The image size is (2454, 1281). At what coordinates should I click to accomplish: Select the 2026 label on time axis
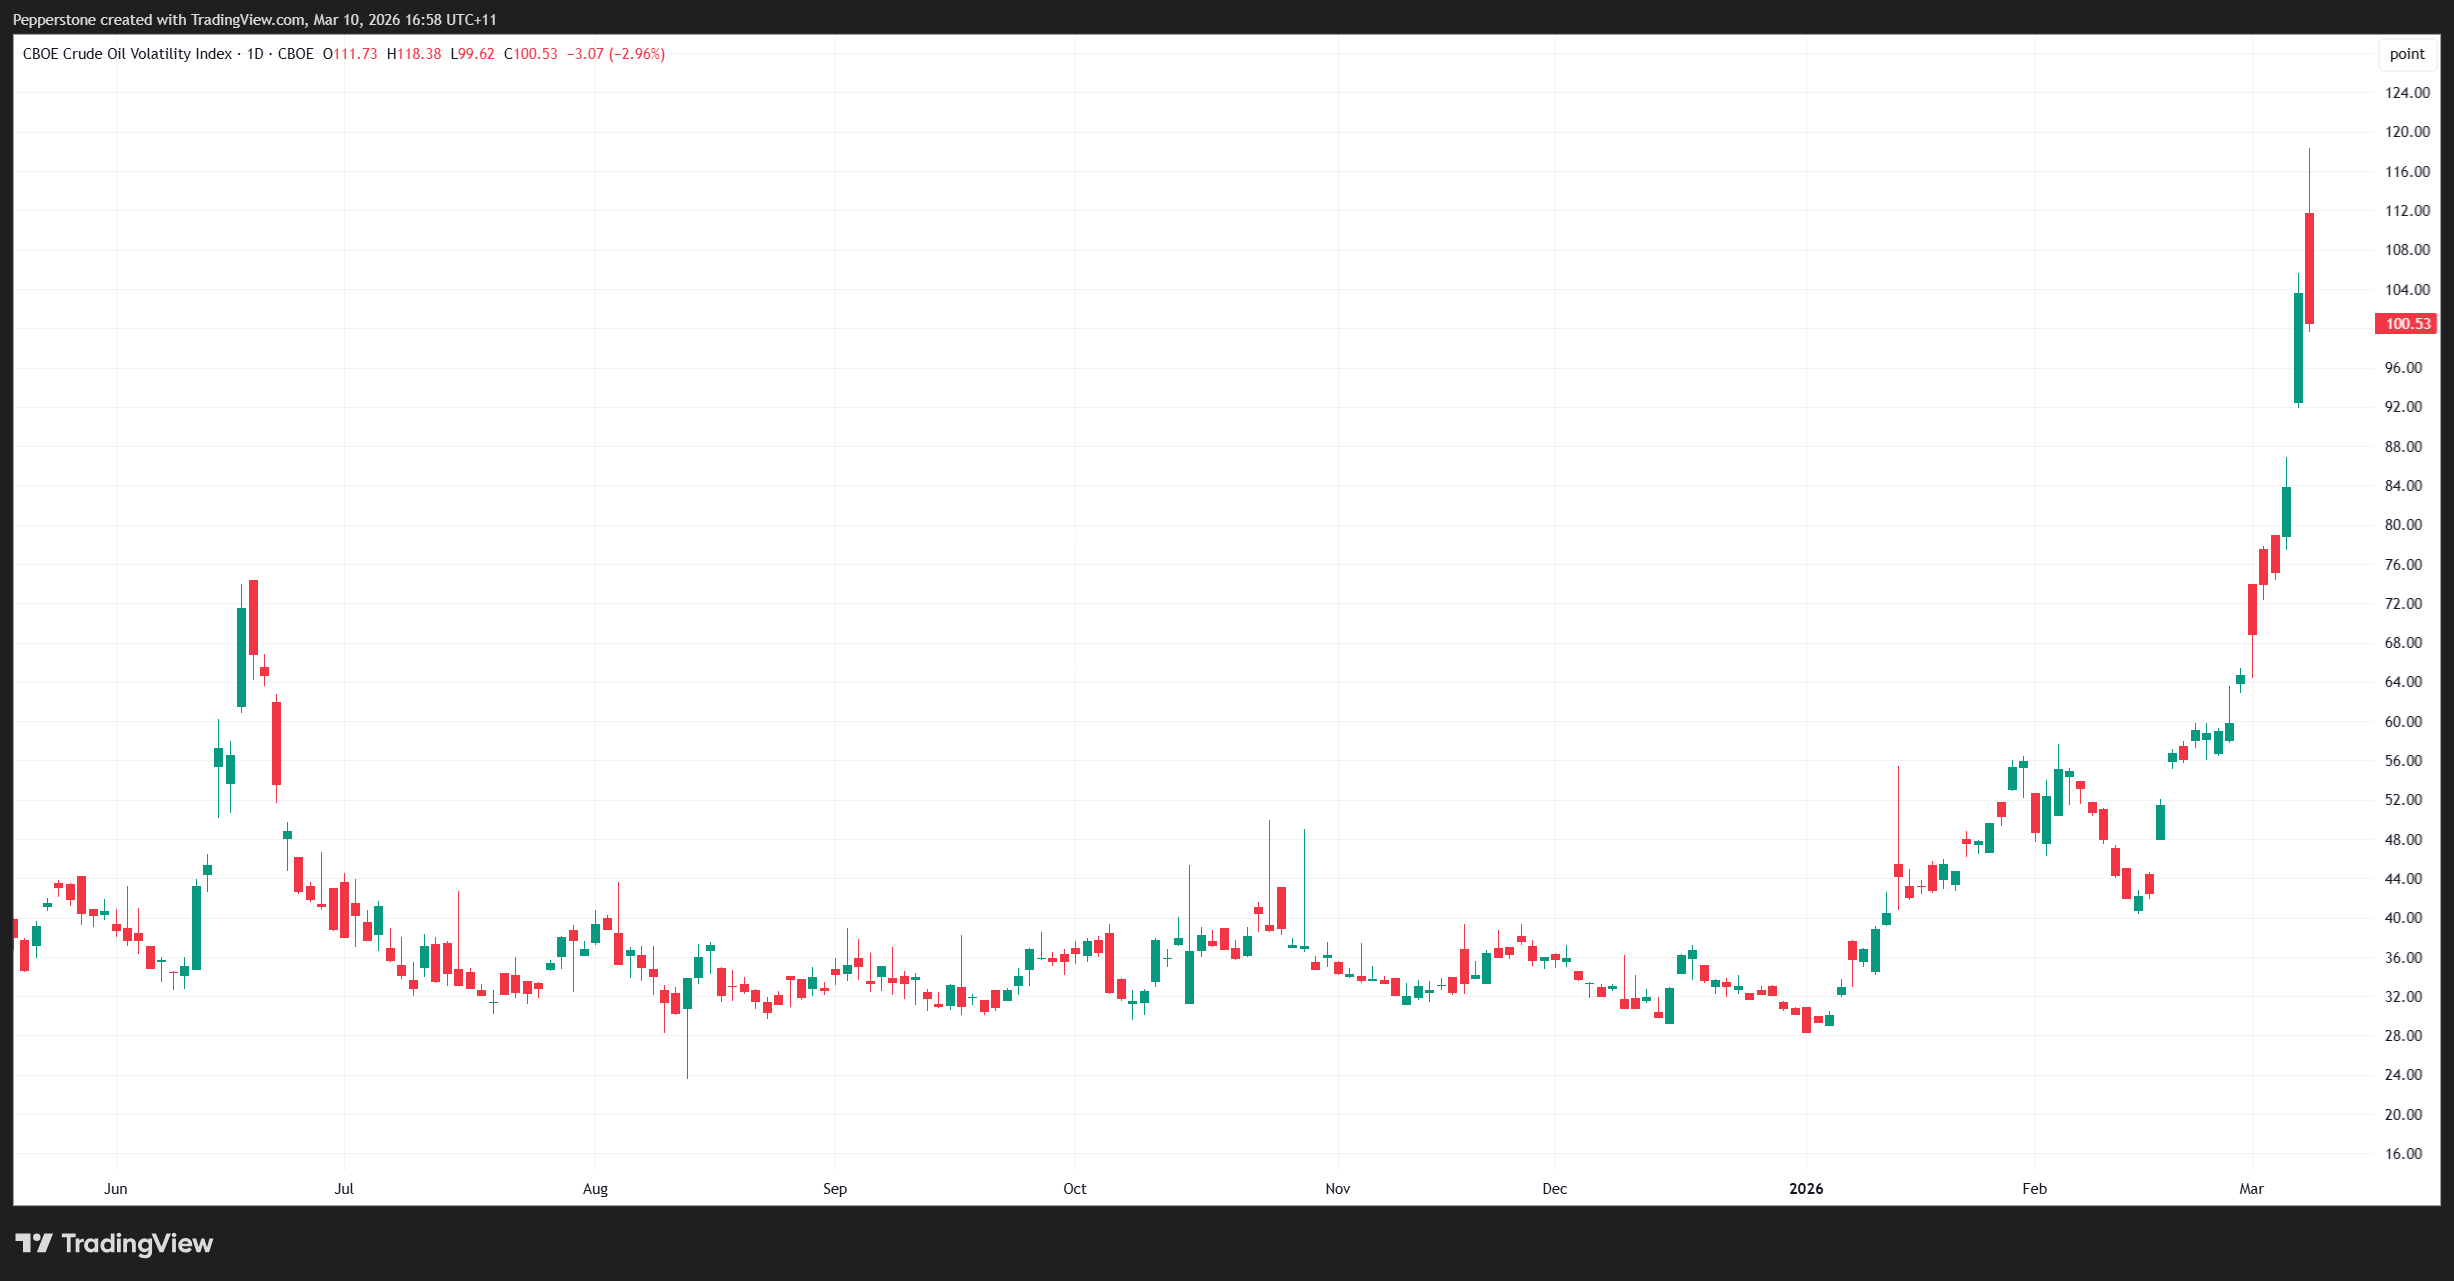click(x=1805, y=1188)
